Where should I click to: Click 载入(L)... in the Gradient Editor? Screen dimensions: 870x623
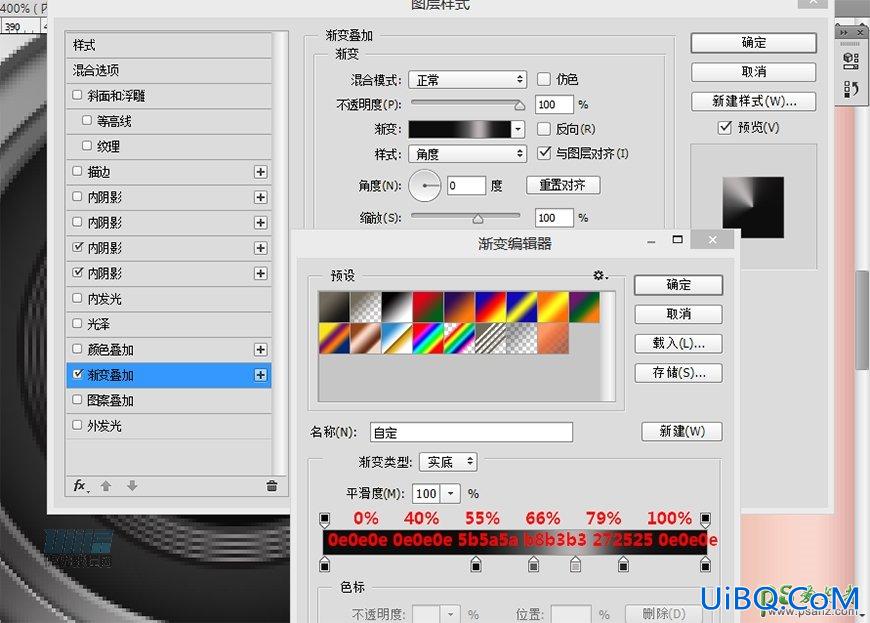tap(678, 343)
